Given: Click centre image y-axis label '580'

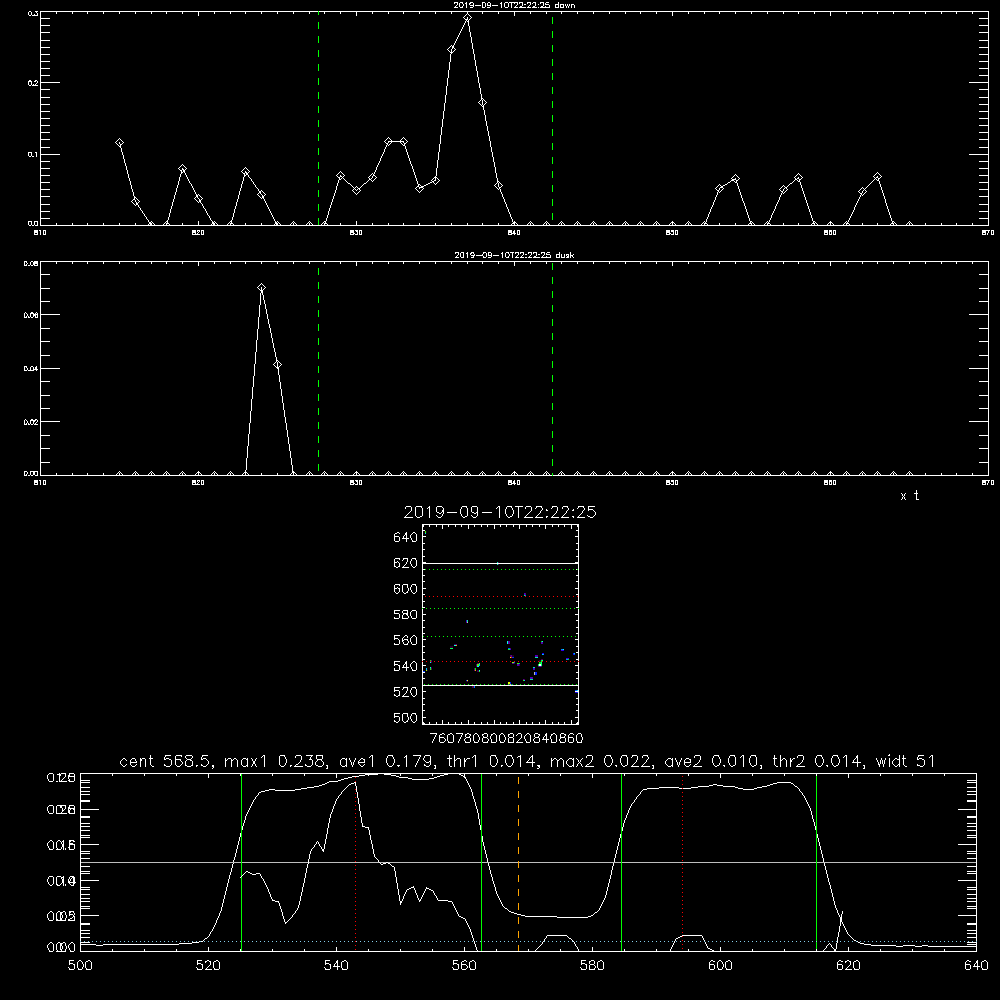Looking at the screenshot, I should pos(406,615).
